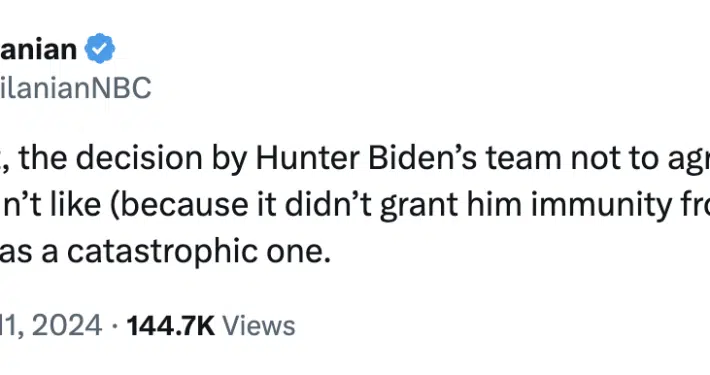
Task: Click the blue verified checkmark badge
Action: (x=100, y=48)
